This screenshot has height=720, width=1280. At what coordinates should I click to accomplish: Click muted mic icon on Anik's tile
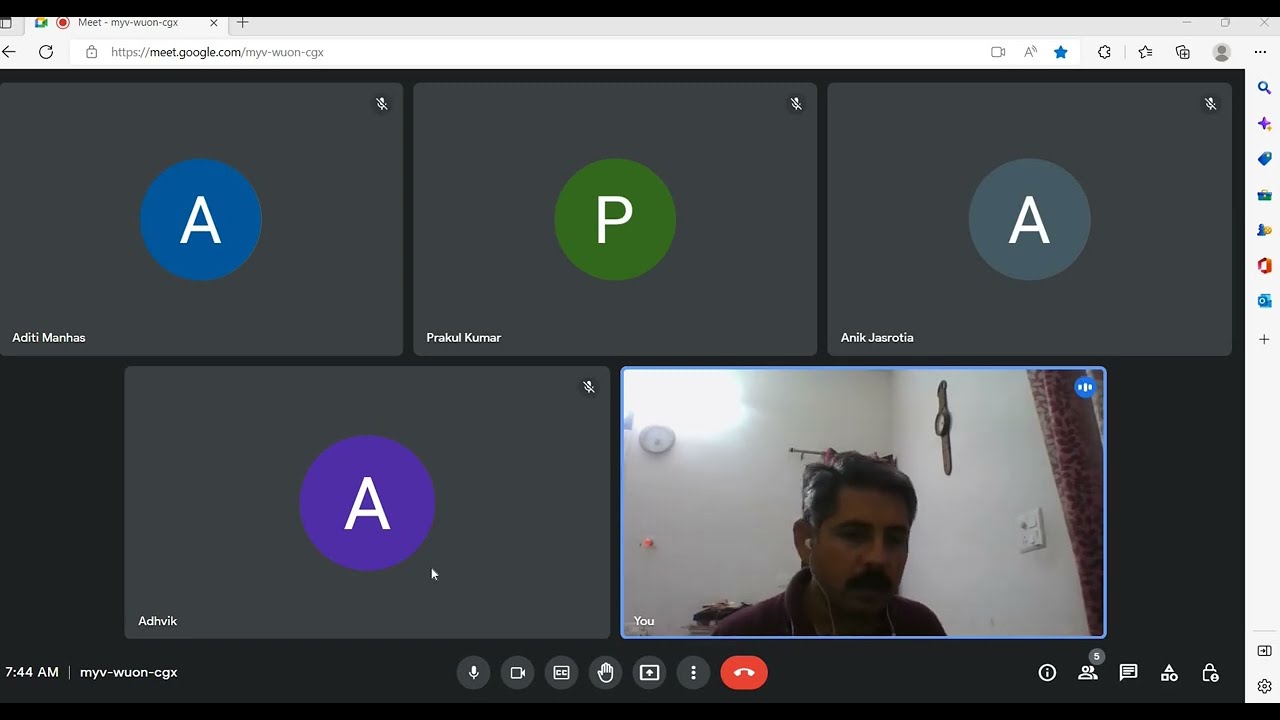pos(1210,104)
